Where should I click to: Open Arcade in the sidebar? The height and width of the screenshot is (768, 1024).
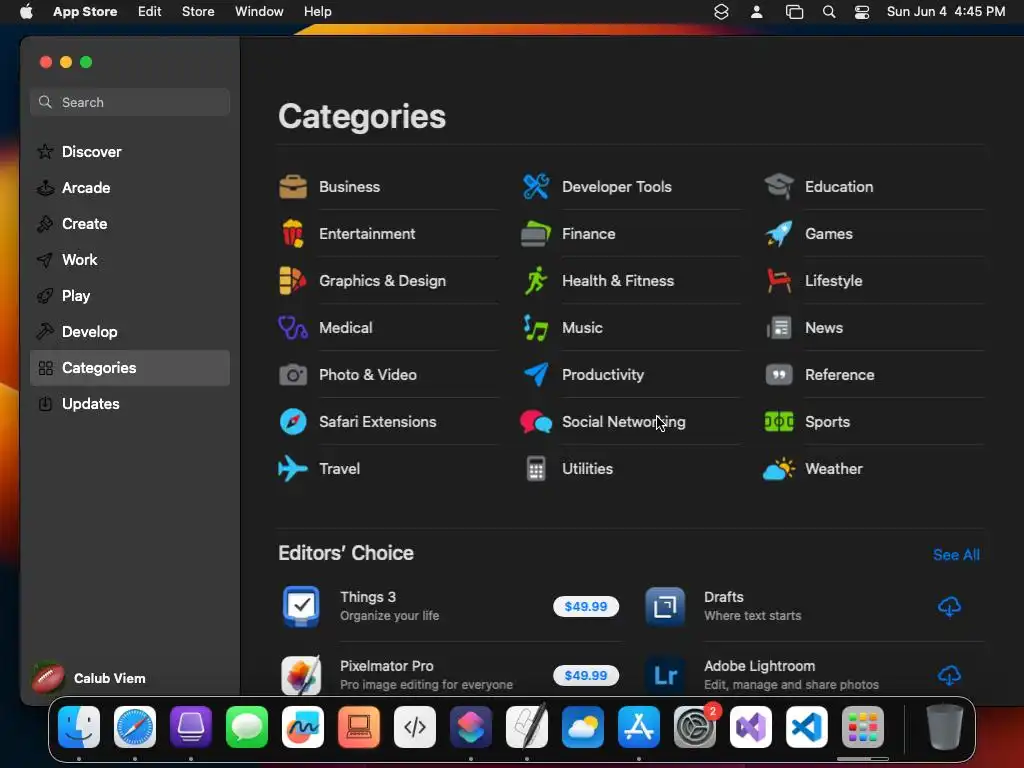coord(130,188)
